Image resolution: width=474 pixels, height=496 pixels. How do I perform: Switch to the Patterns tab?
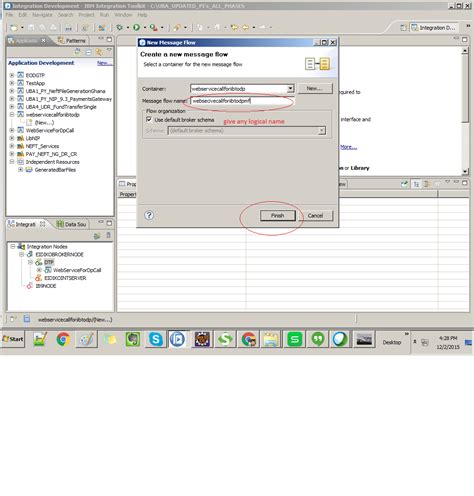tap(72, 40)
